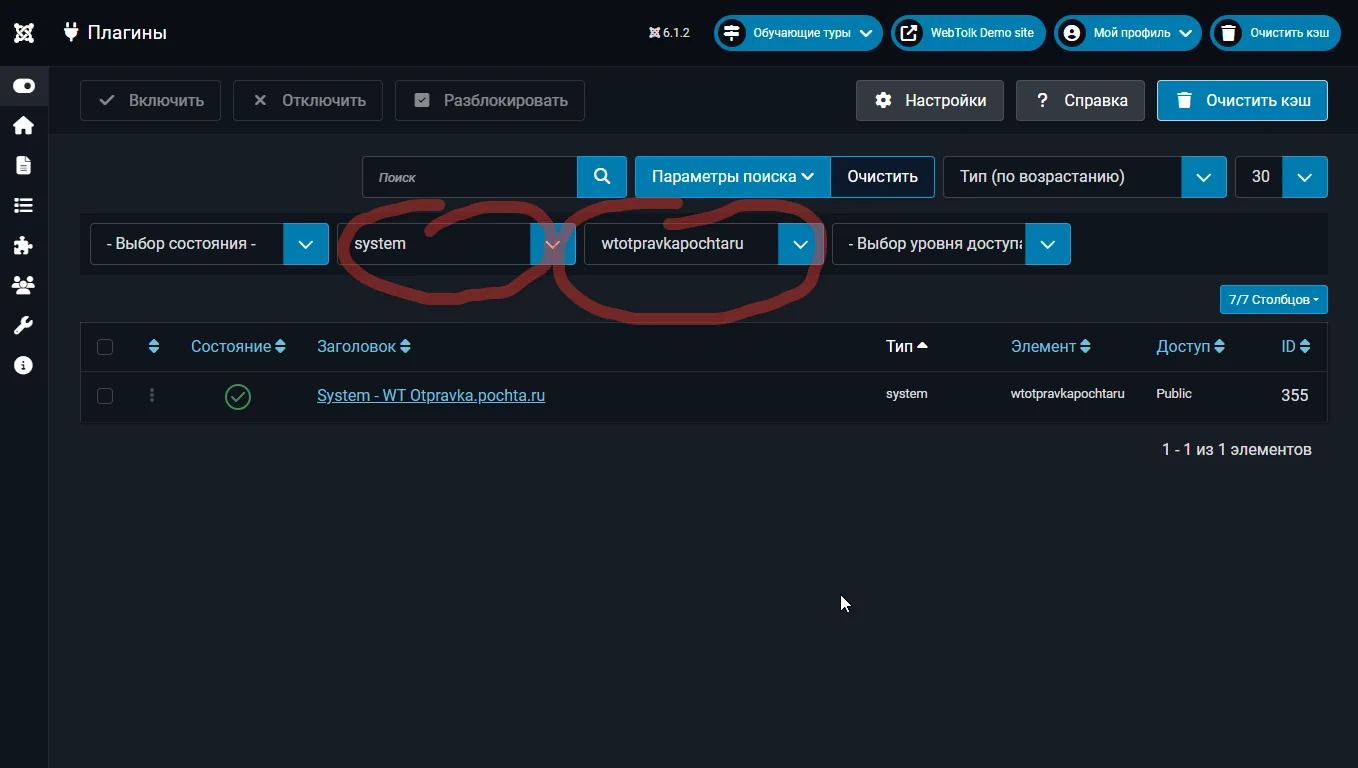Screen dimensions: 1358x768
Task: Open the 30 items-per-page dropdown
Action: tap(1282, 177)
